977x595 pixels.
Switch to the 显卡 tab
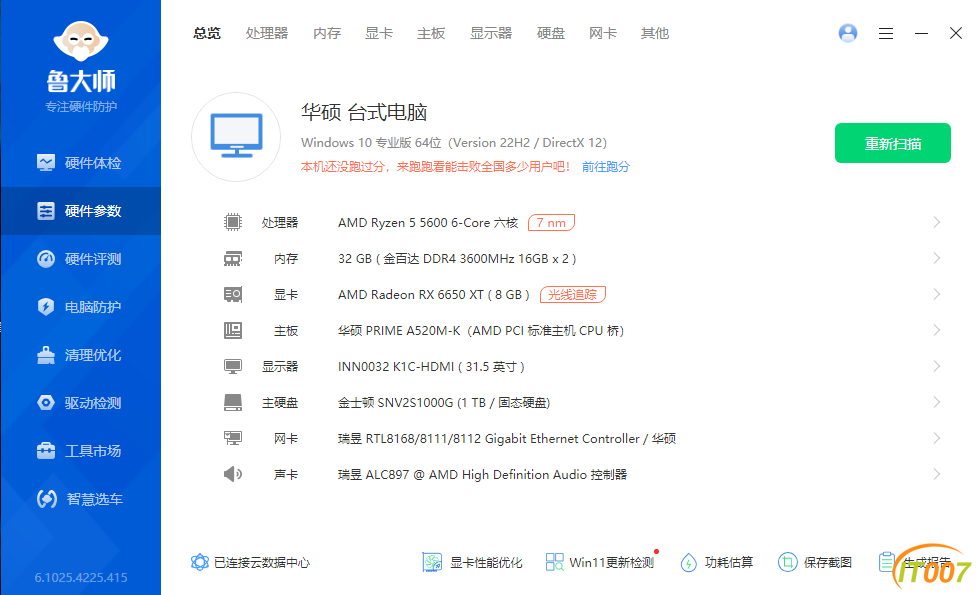[379, 34]
